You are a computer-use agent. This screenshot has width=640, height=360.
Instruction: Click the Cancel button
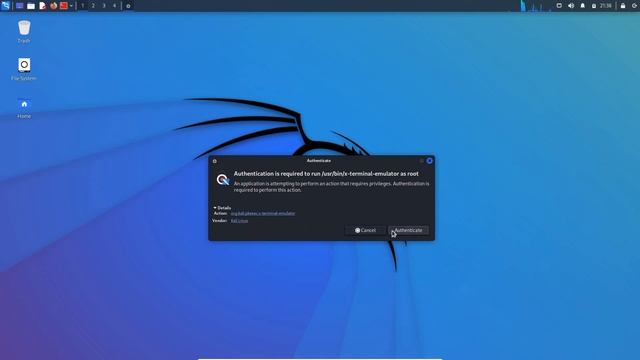365,230
